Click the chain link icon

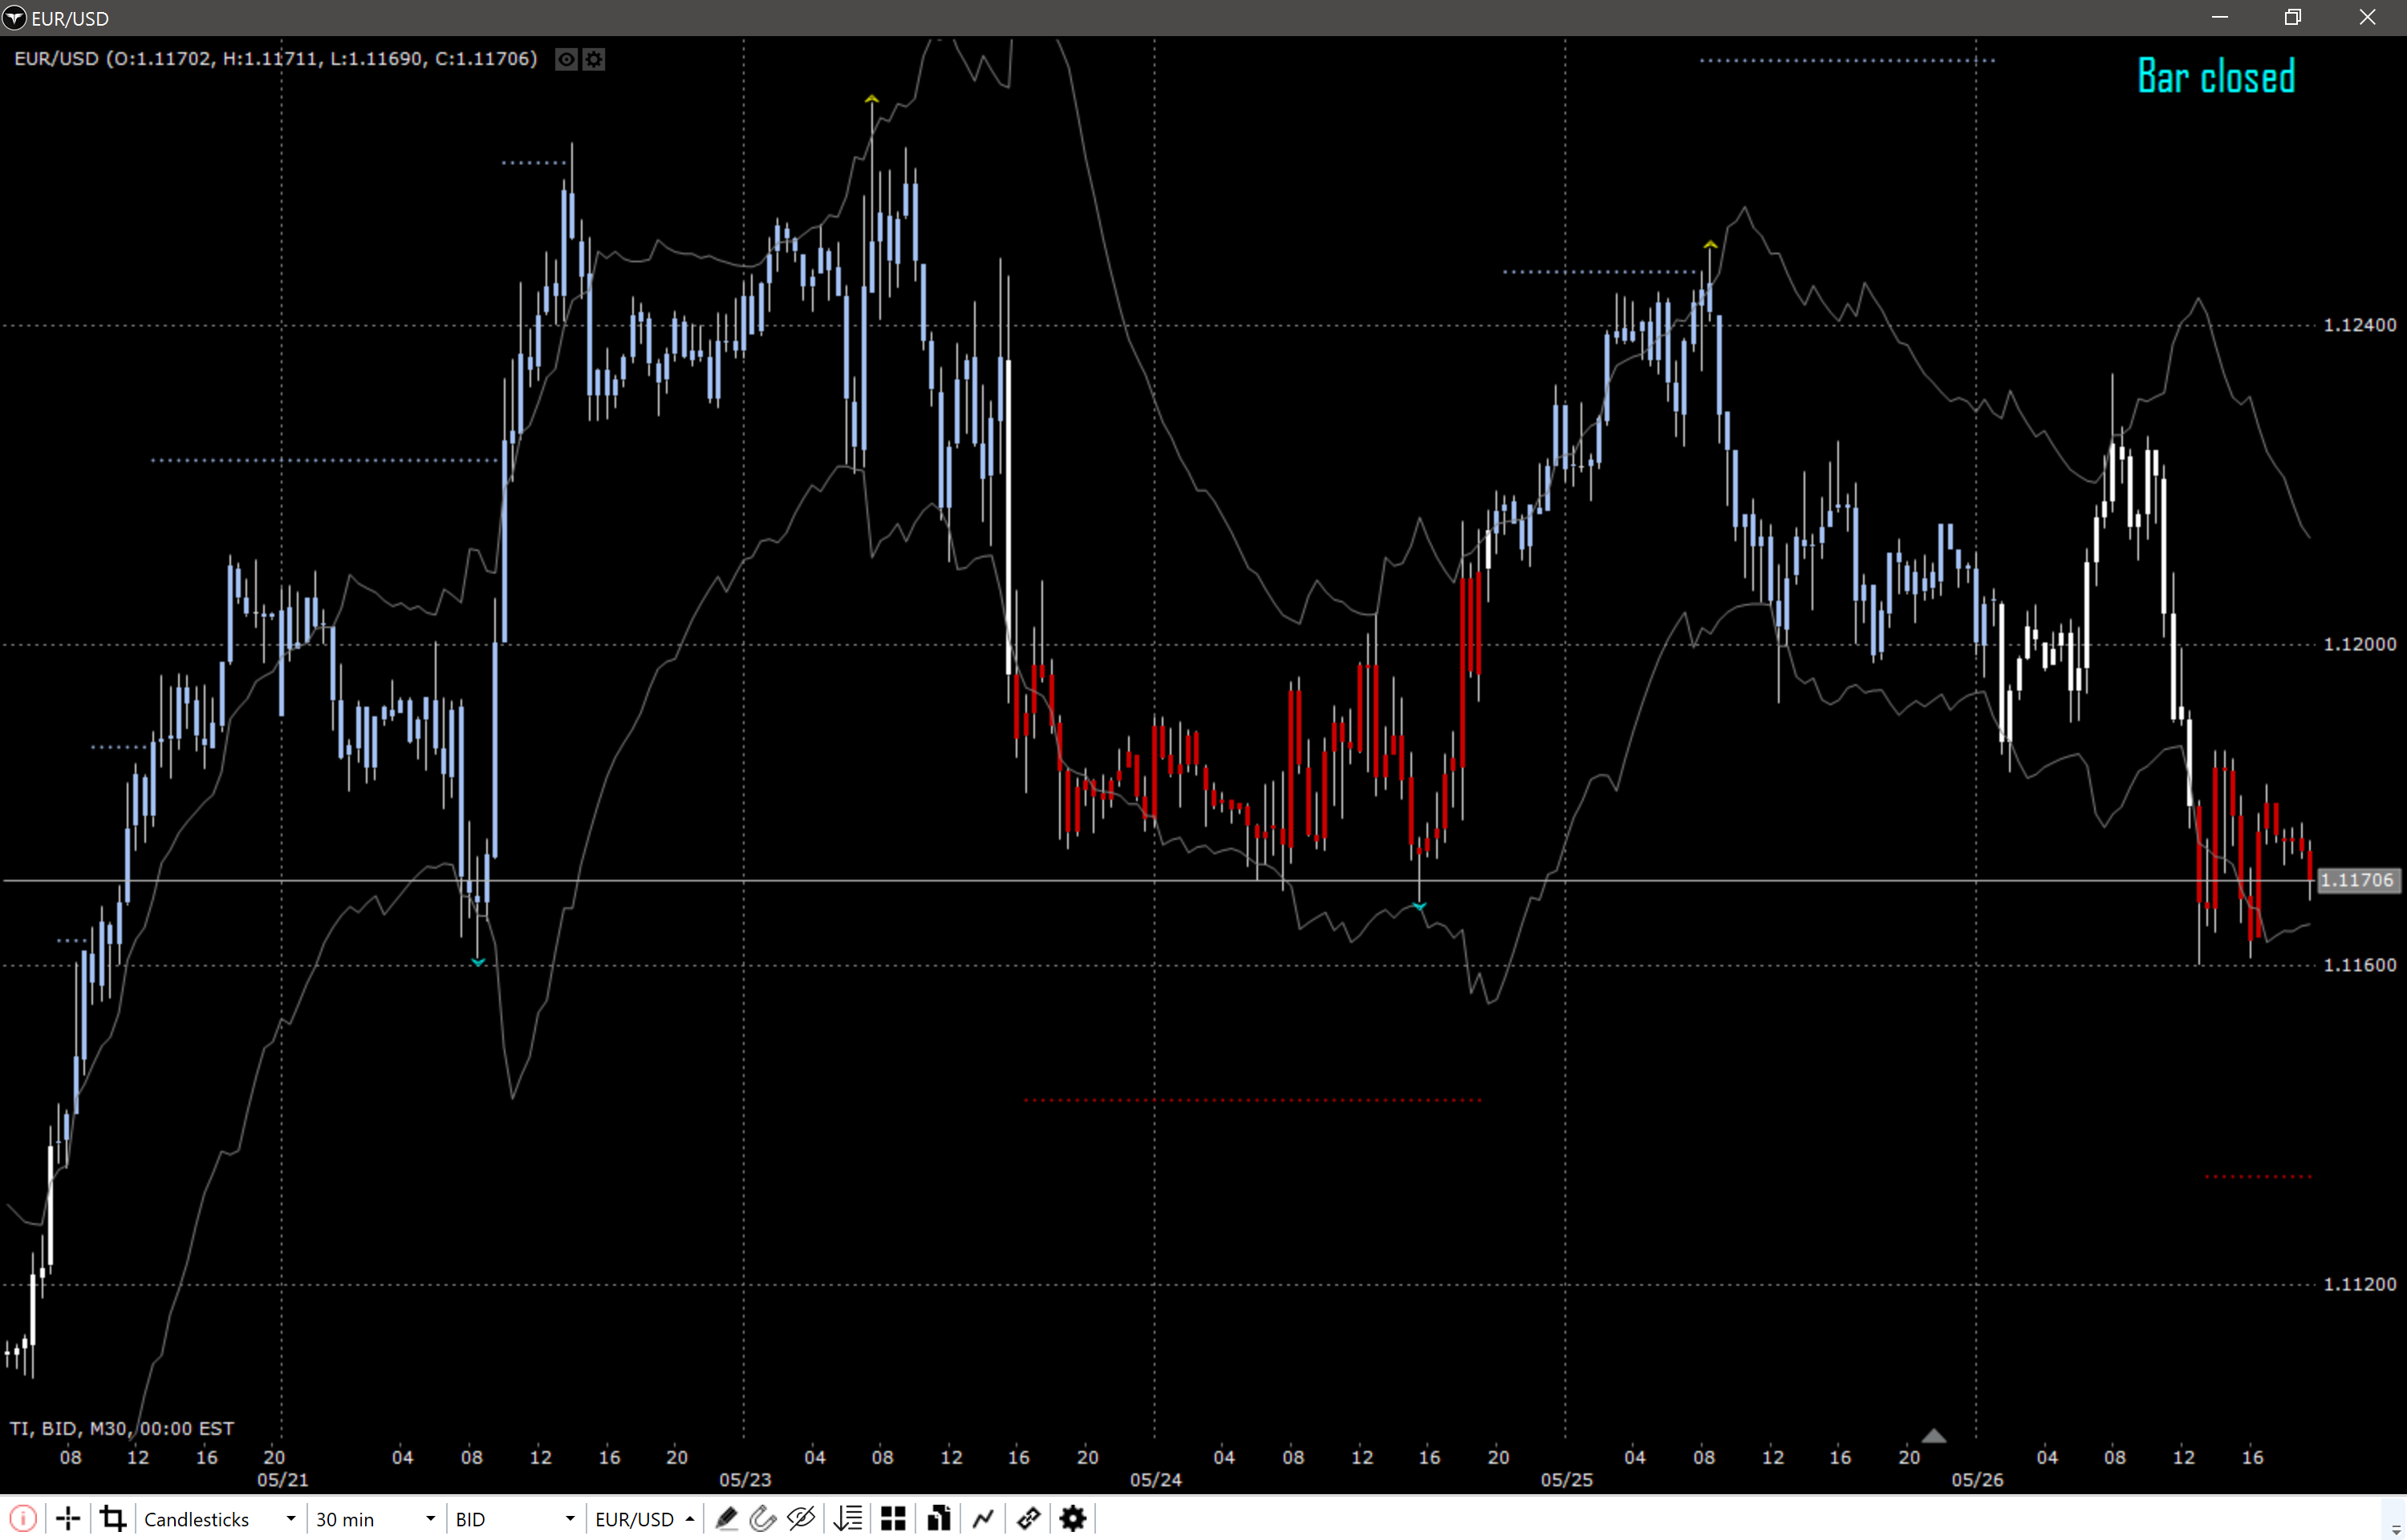[x=1028, y=1518]
